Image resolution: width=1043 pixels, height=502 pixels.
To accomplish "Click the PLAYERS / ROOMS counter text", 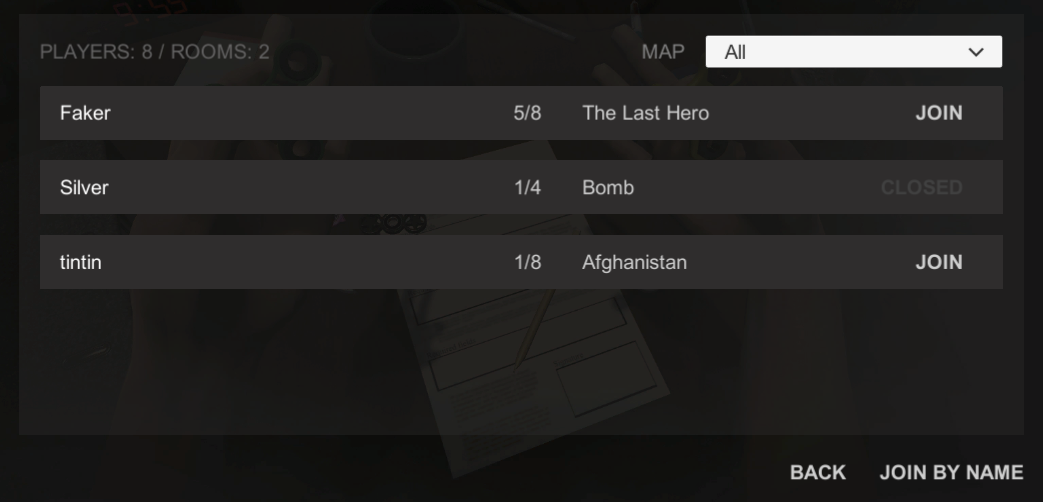I will point(154,52).
